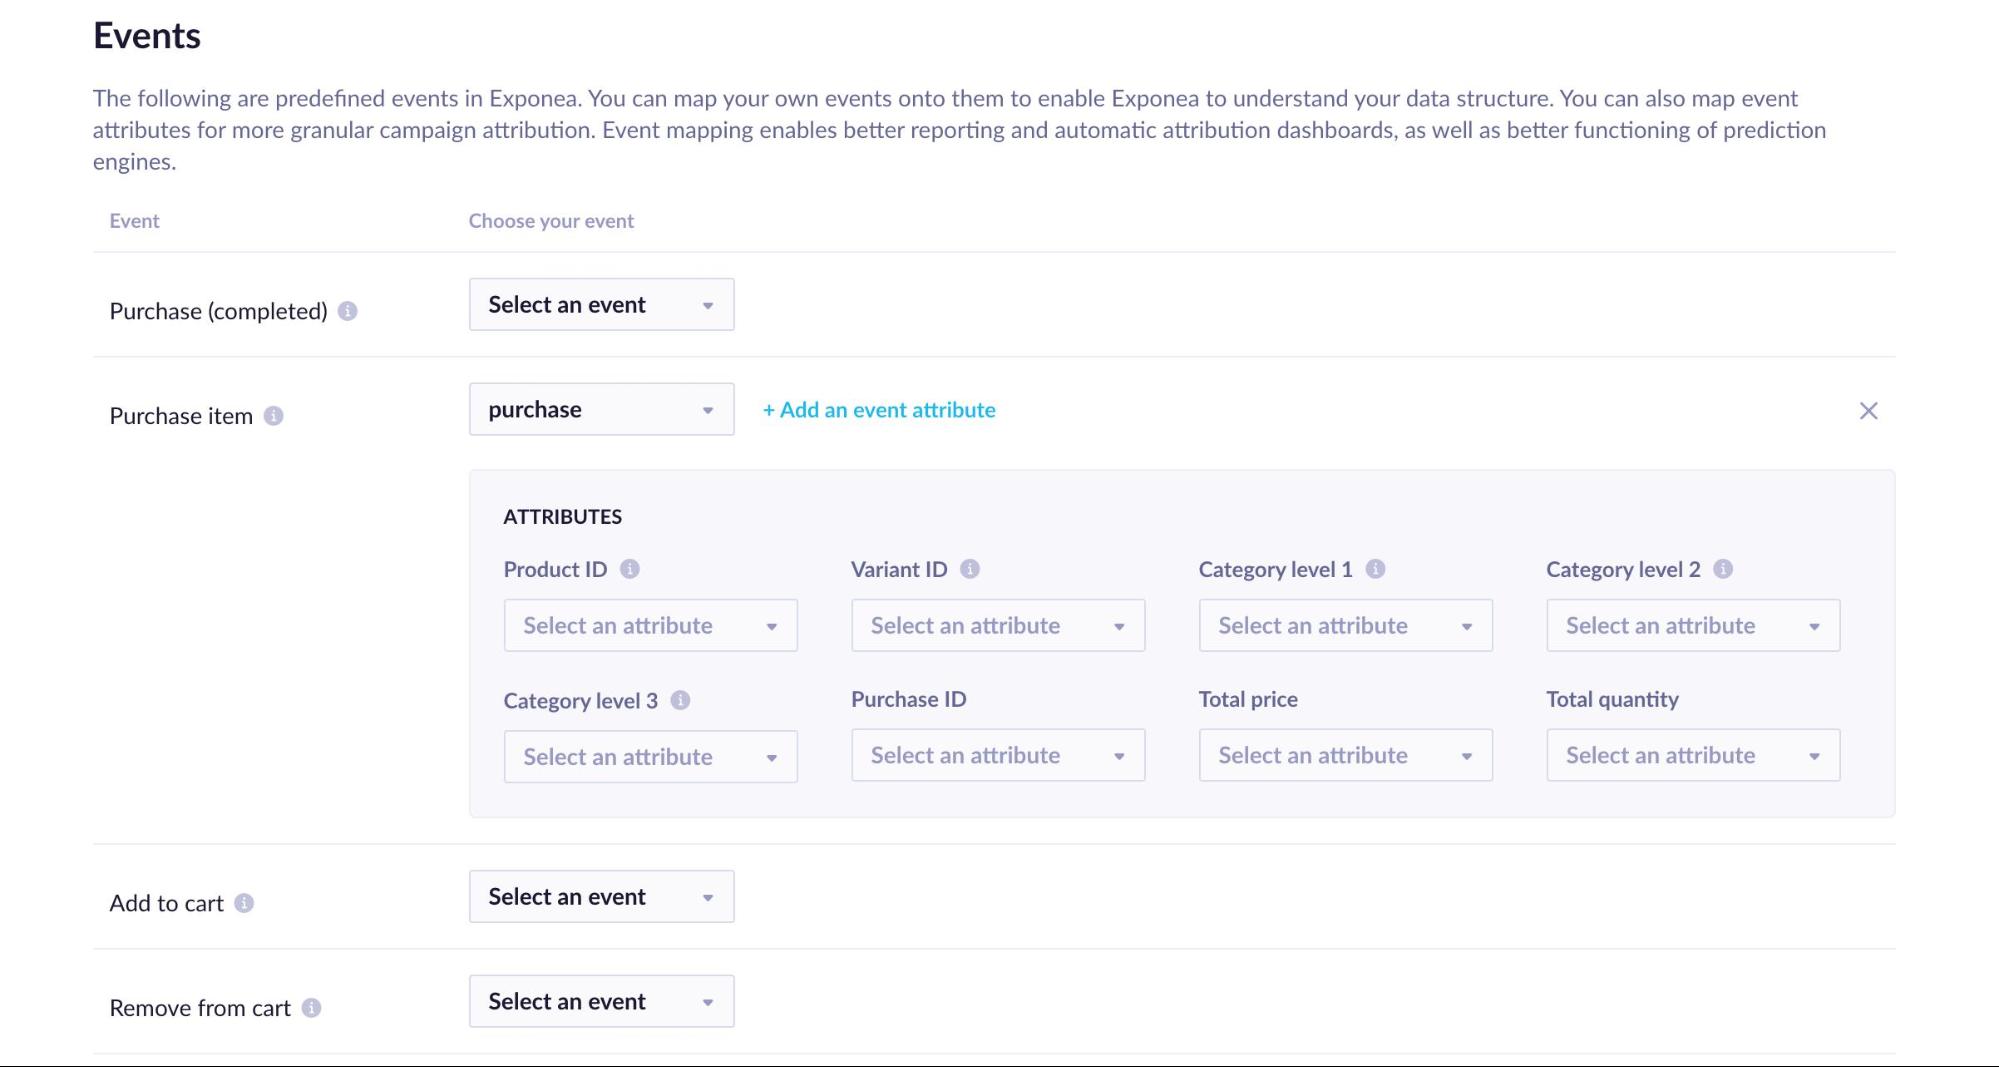Select an attribute for Product ID
This screenshot has width=1999, height=1067.
[x=650, y=626]
